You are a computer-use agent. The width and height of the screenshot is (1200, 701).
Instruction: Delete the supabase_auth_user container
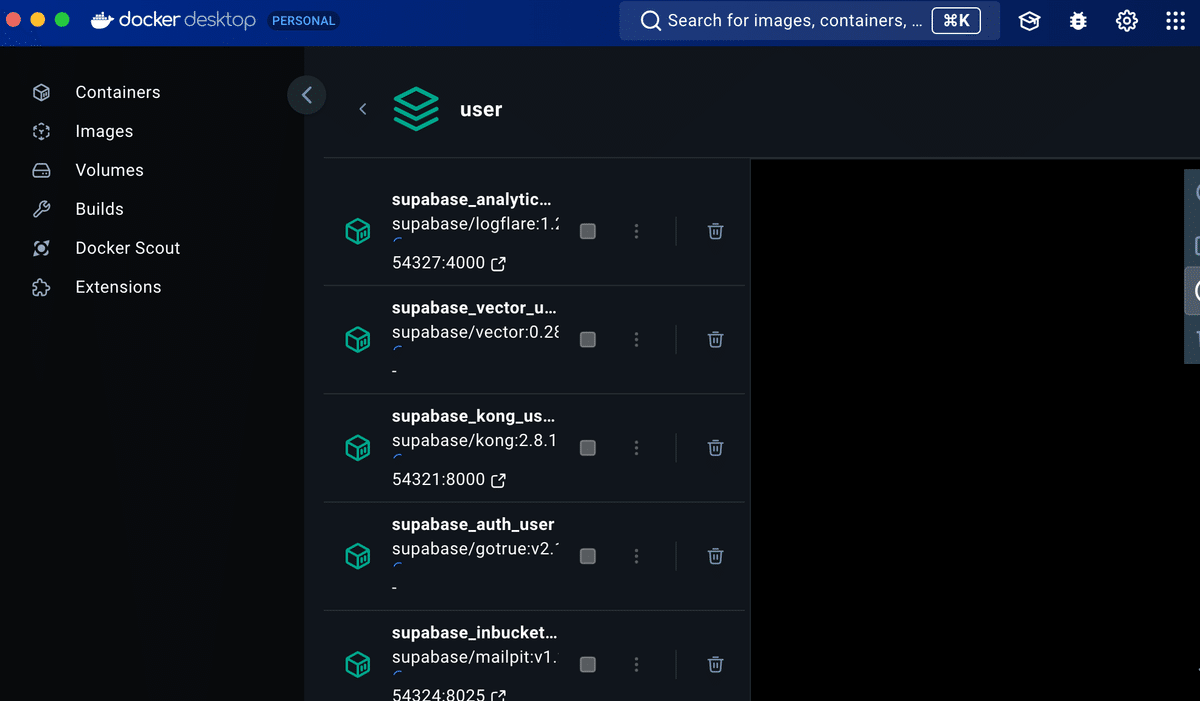tap(715, 556)
